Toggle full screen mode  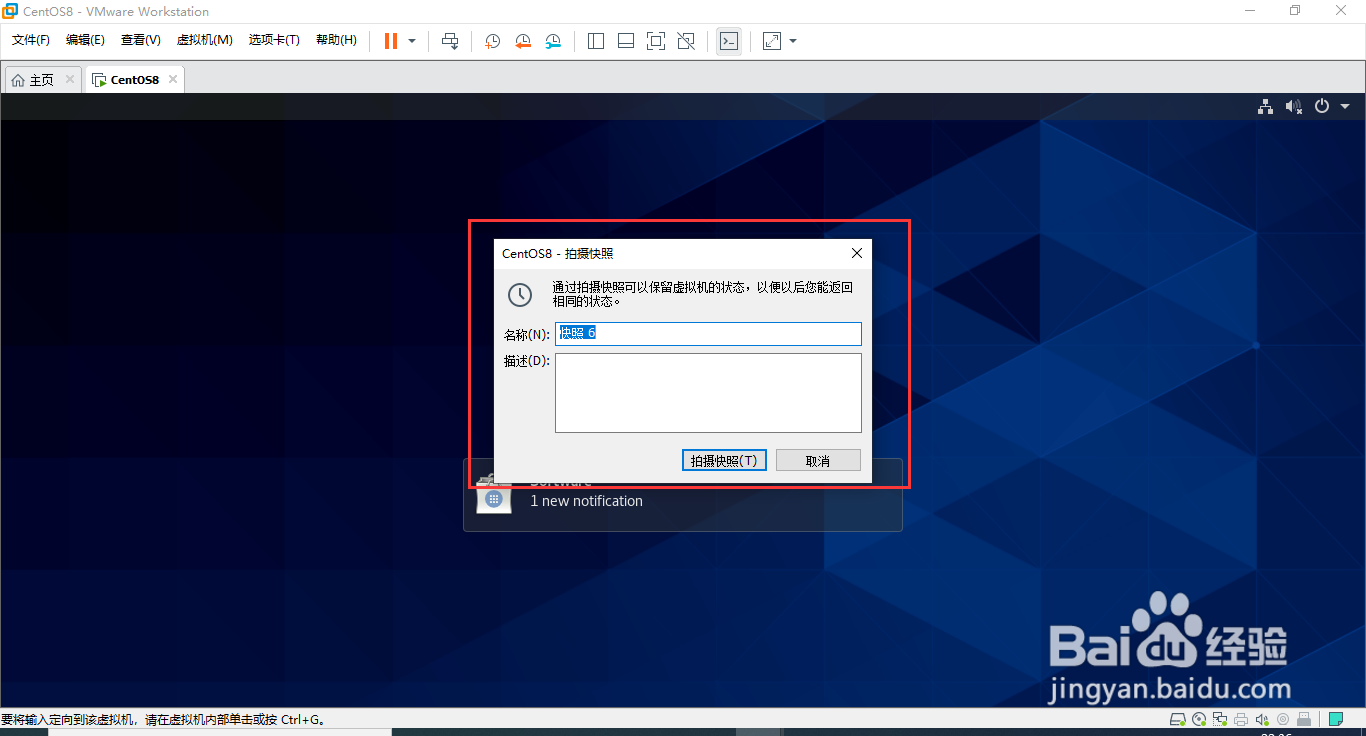click(x=655, y=41)
